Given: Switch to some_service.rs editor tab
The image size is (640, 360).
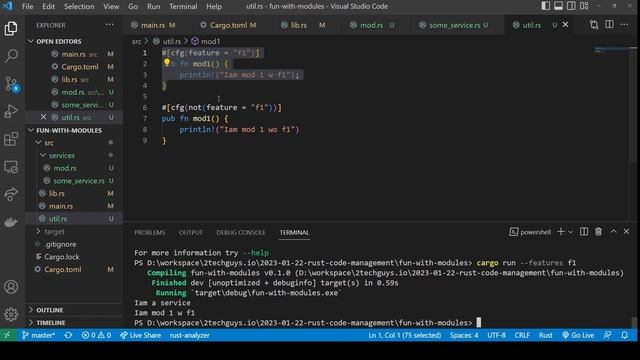Looking at the screenshot, I should (454, 25).
